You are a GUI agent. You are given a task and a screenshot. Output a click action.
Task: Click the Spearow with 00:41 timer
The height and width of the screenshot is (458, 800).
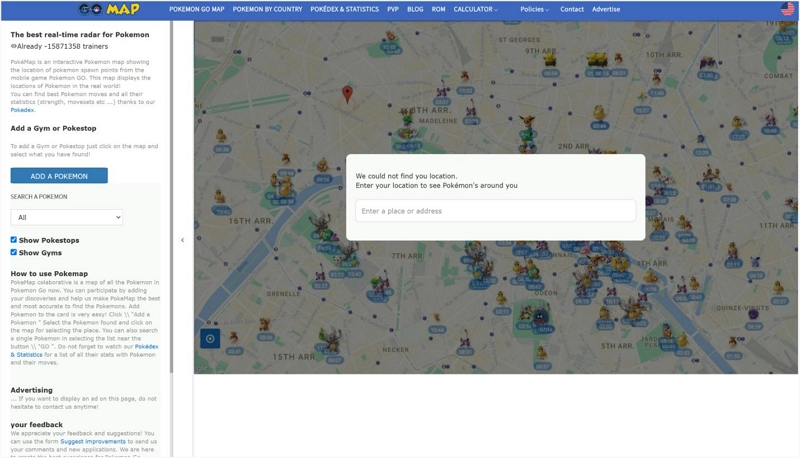pos(234,338)
